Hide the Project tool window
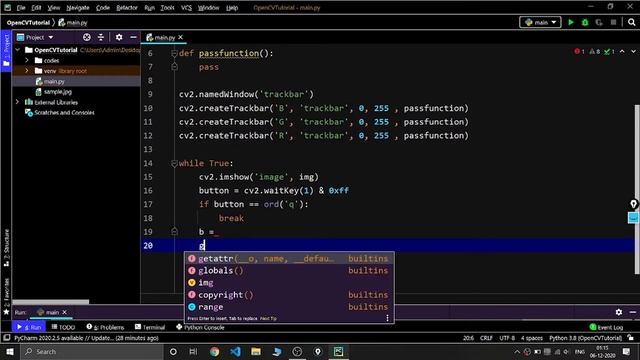The width and height of the screenshot is (640, 360). pyautogui.click(x=133, y=37)
